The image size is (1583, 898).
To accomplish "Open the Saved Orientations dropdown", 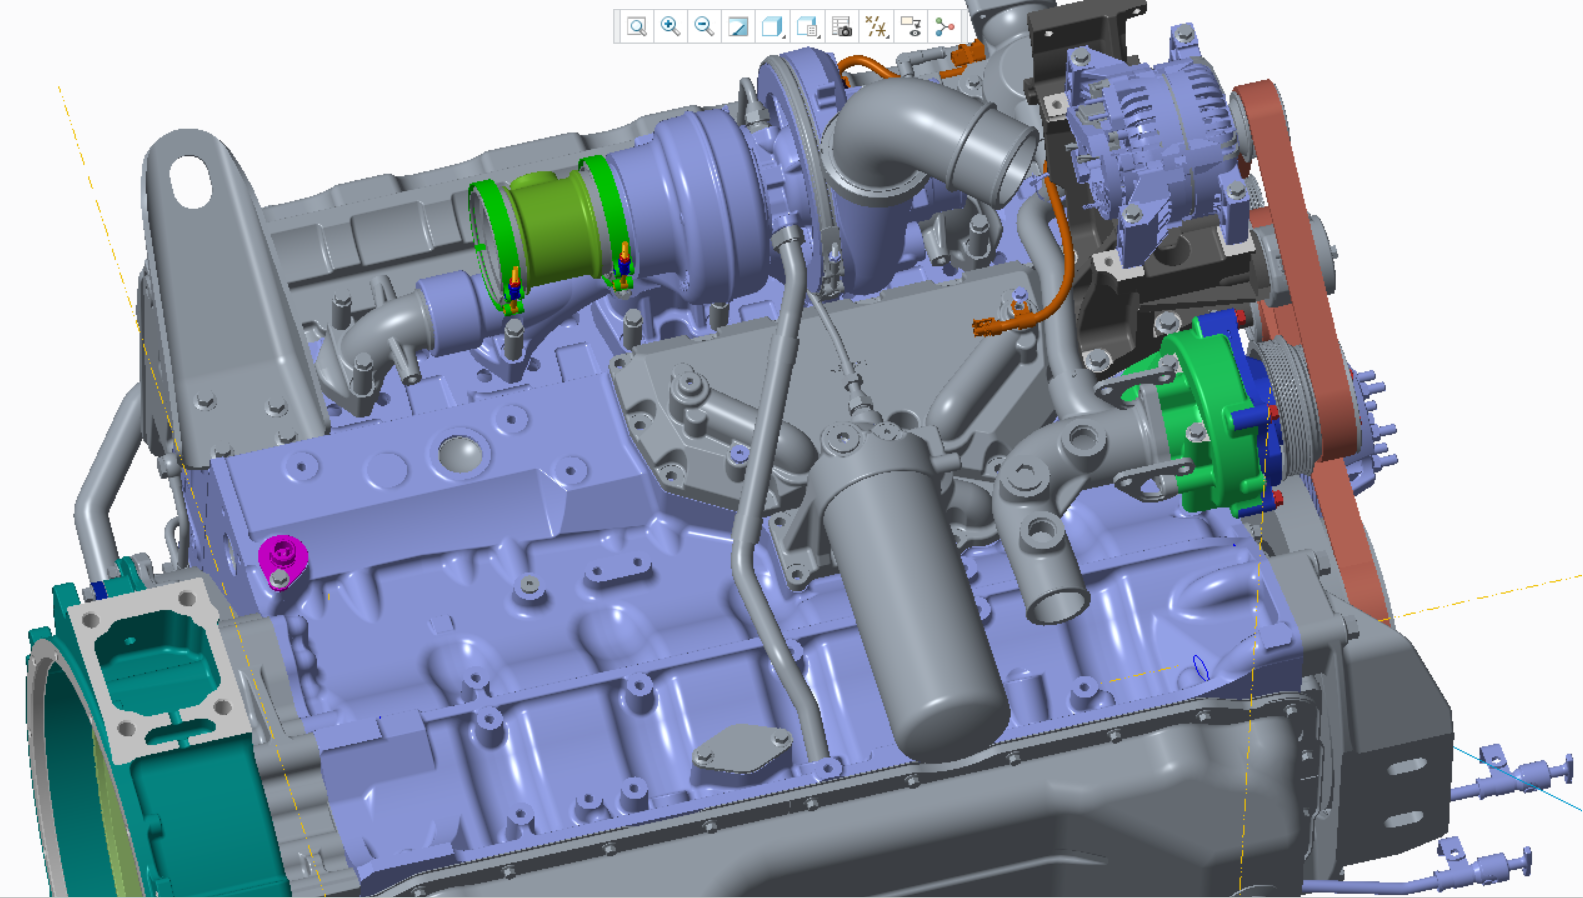I will (808, 27).
